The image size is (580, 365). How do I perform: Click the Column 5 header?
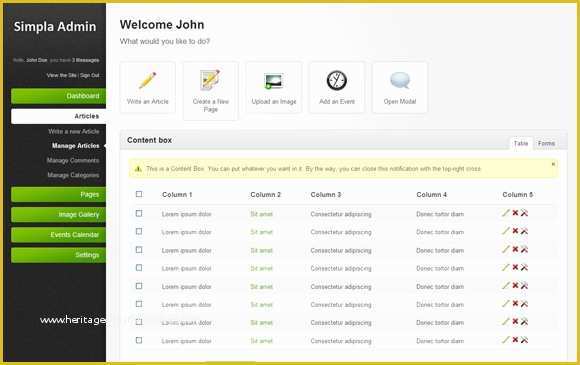pos(517,195)
